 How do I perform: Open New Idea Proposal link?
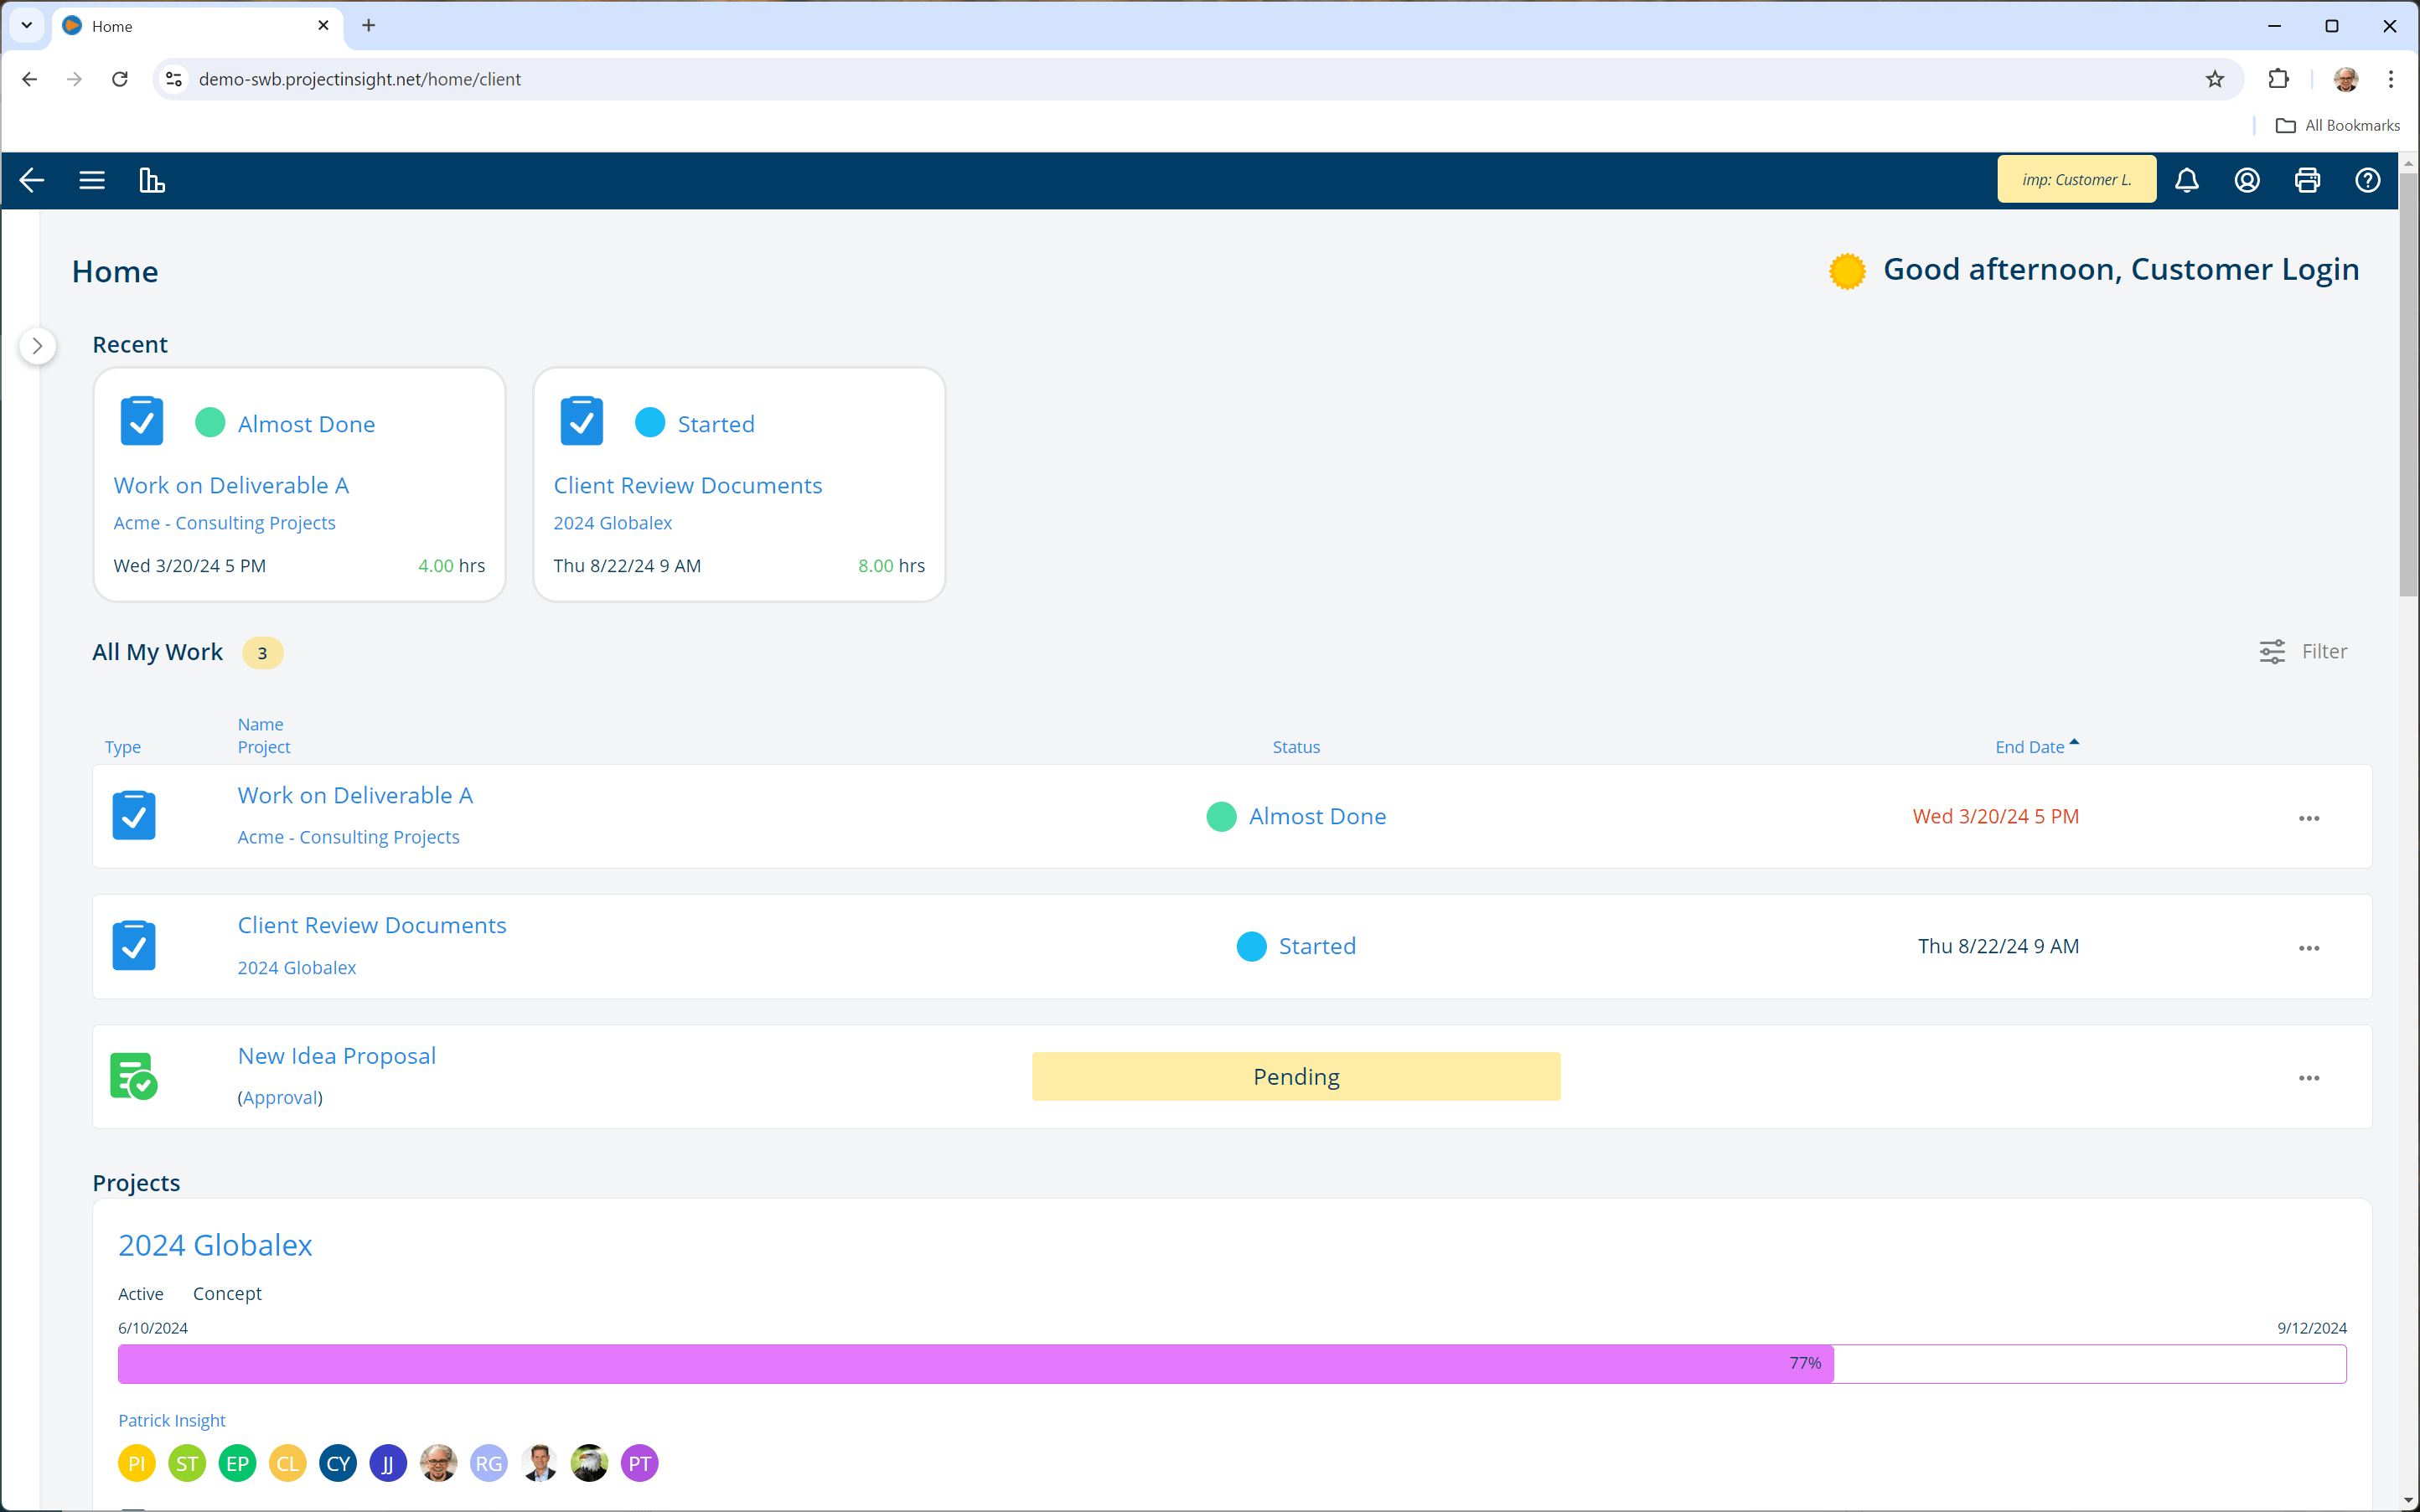pos(337,1056)
